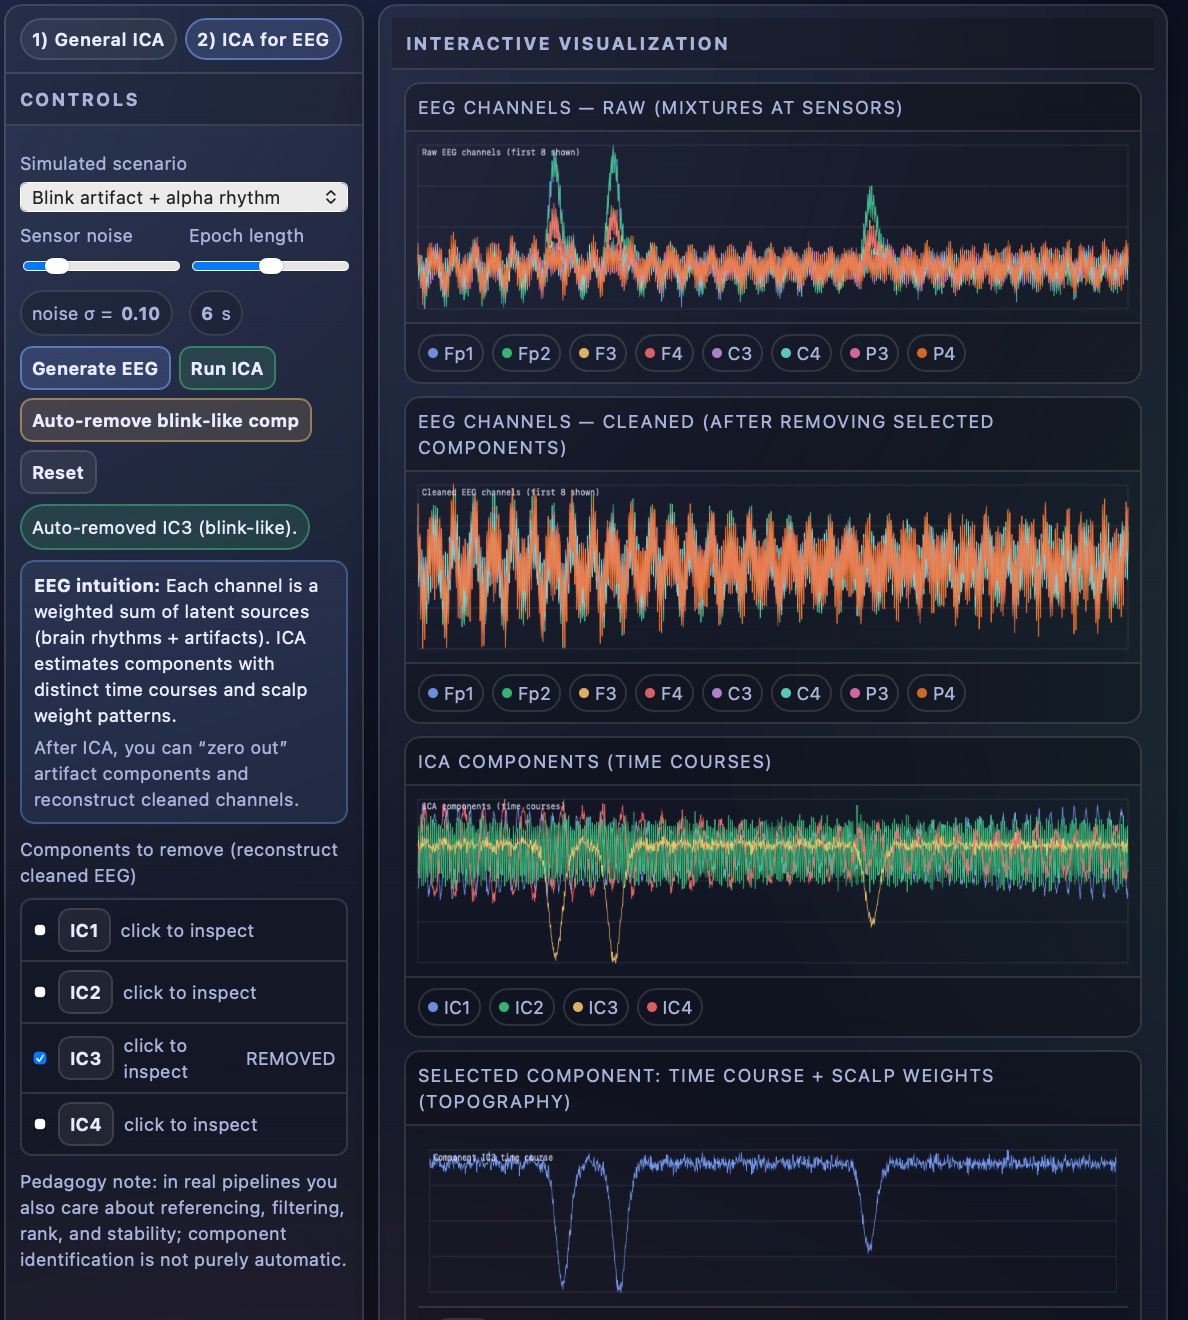This screenshot has height=1320, width=1188.
Task: Click the Run ICA button
Action: pyautogui.click(x=227, y=369)
